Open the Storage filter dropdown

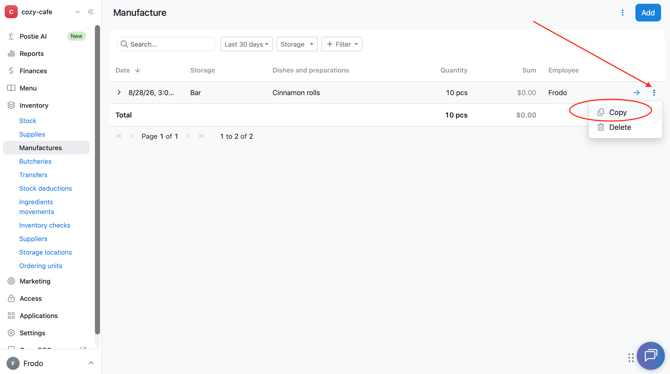point(297,44)
